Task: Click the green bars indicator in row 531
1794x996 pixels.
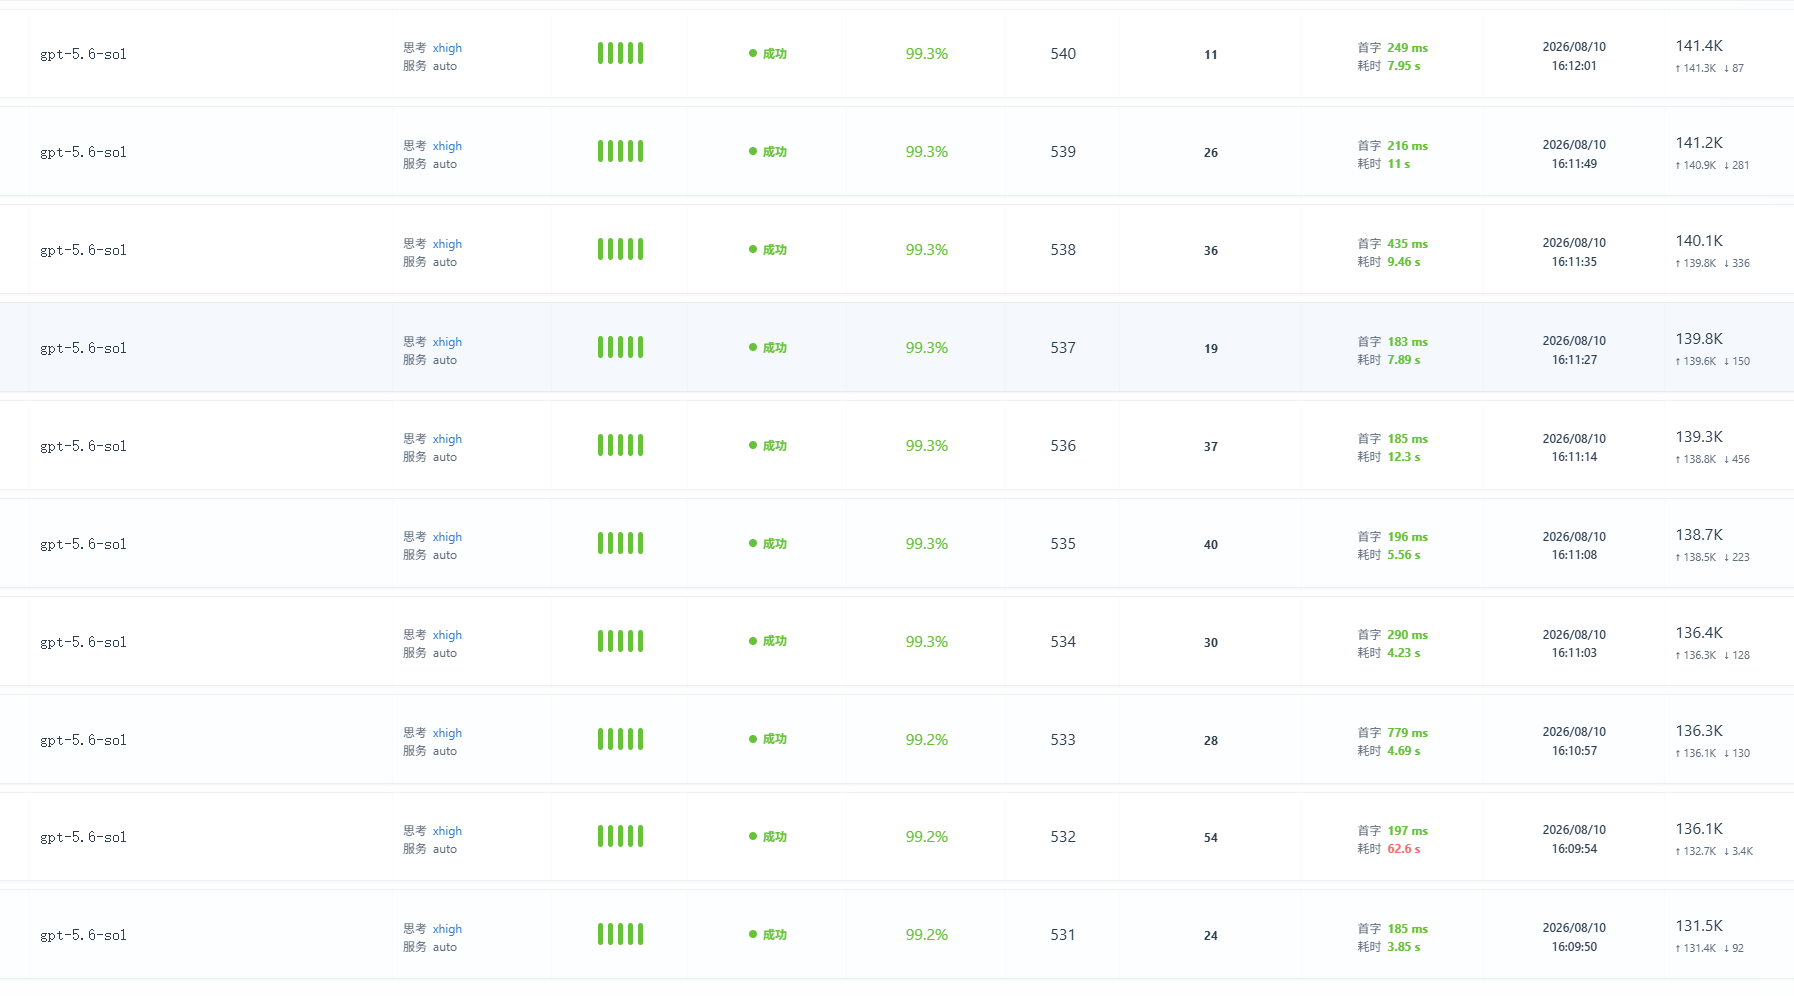Action: tap(620, 934)
